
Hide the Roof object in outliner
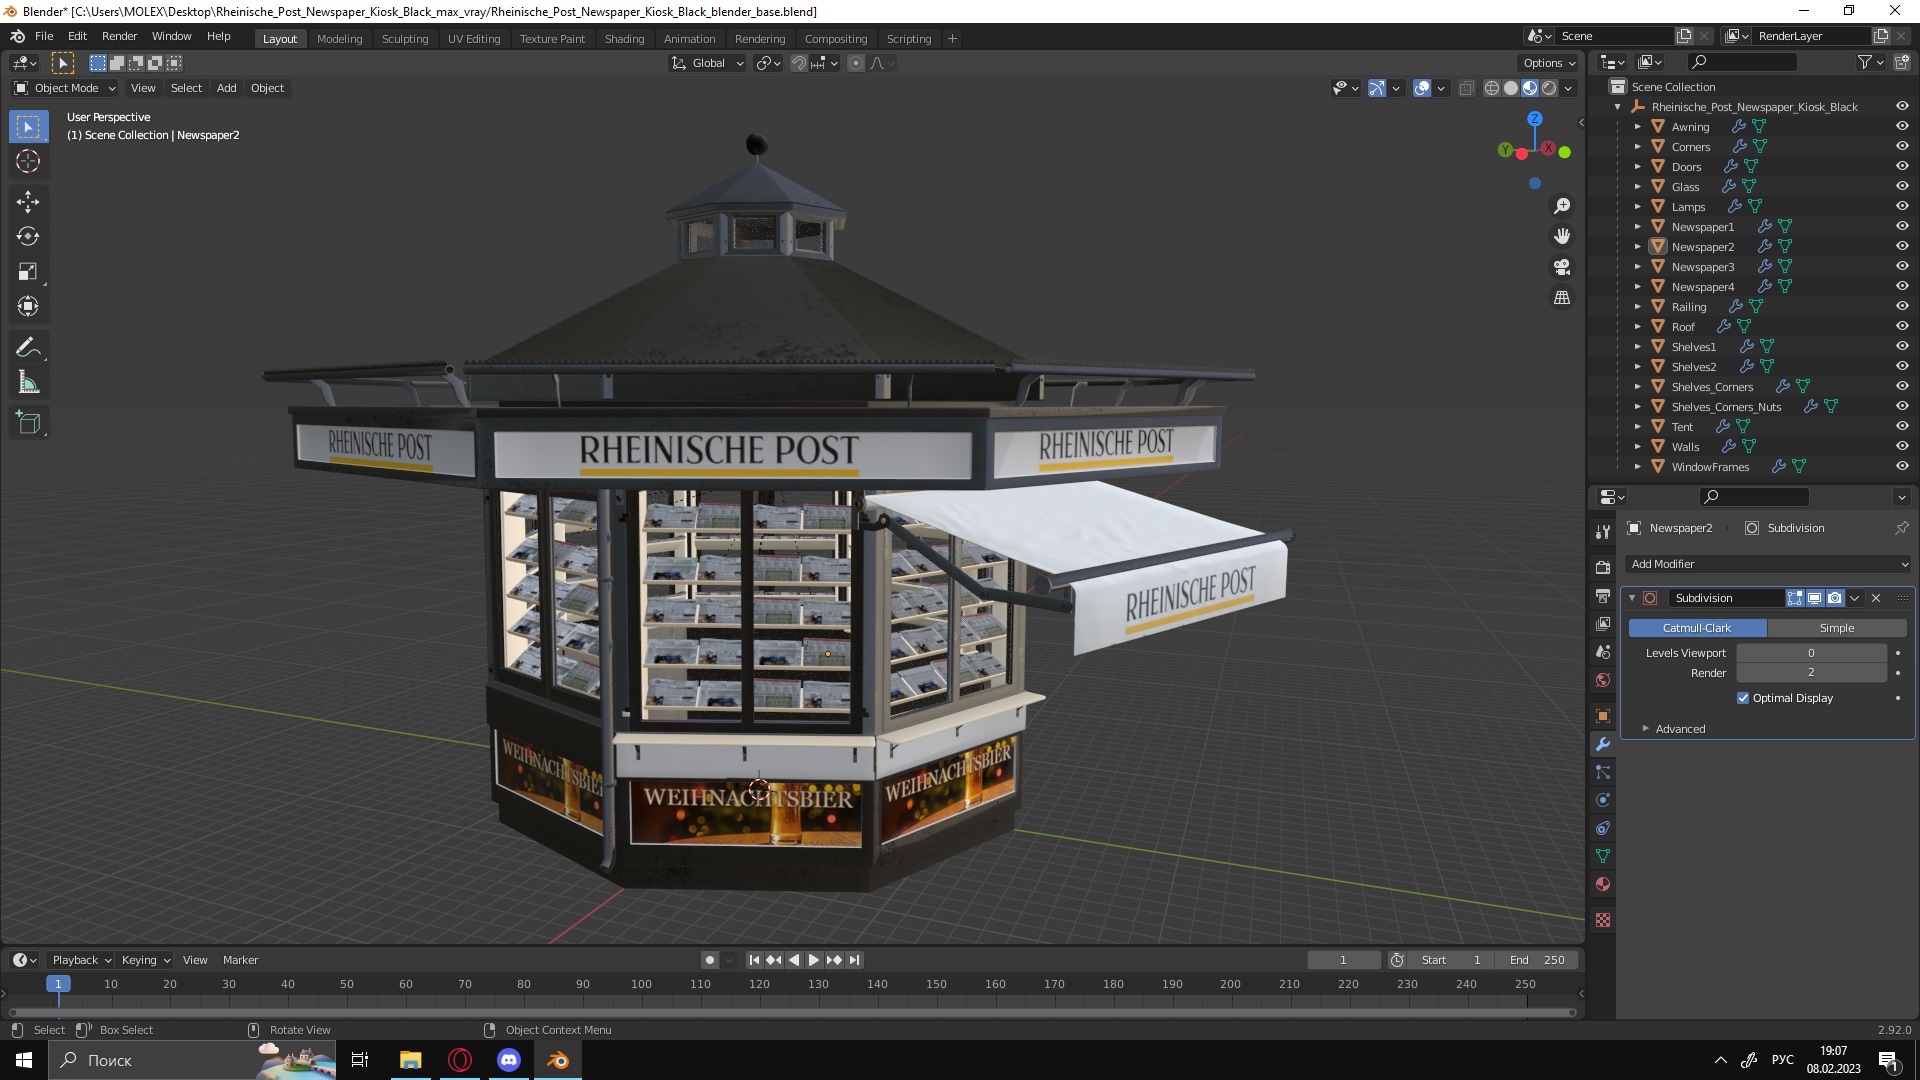pos(1902,327)
